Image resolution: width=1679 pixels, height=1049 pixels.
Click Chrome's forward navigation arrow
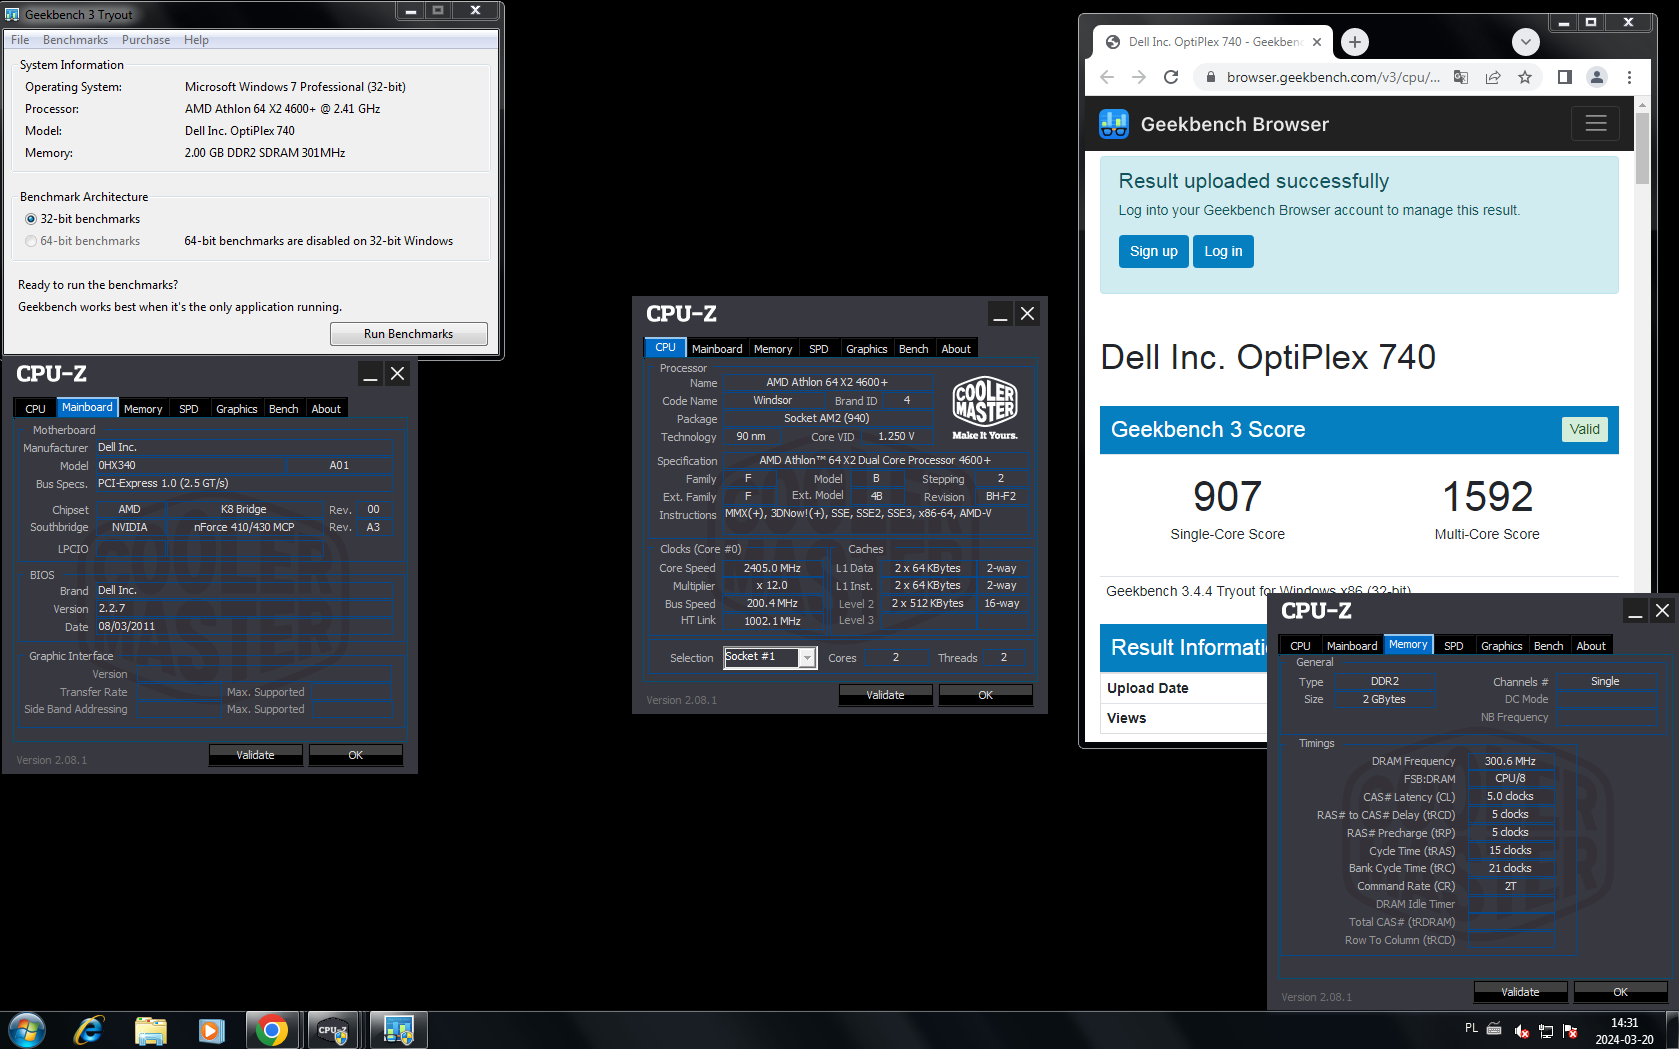click(1139, 77)
